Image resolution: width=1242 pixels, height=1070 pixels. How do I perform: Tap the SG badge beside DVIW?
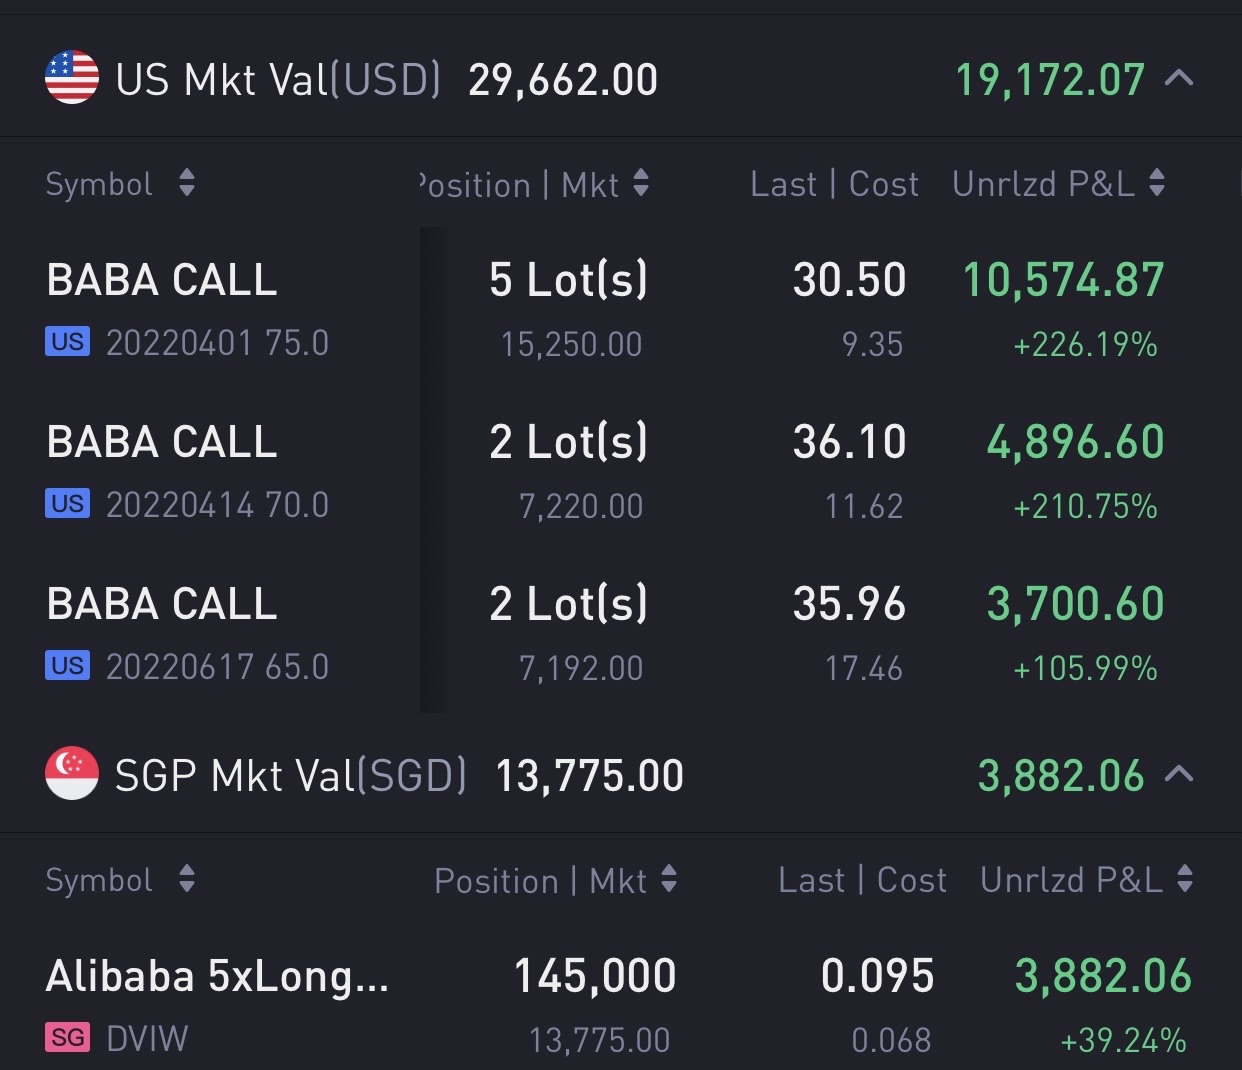click(67, 1038)
